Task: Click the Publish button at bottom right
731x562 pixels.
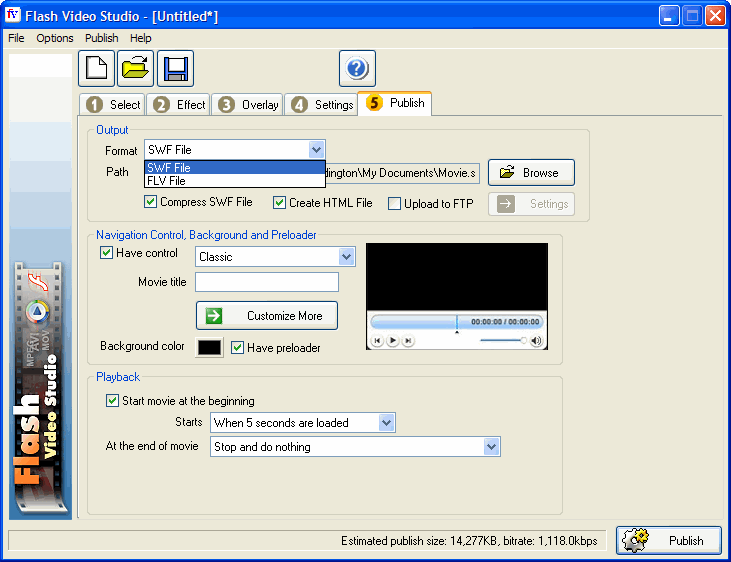Action: click(669, 541)
